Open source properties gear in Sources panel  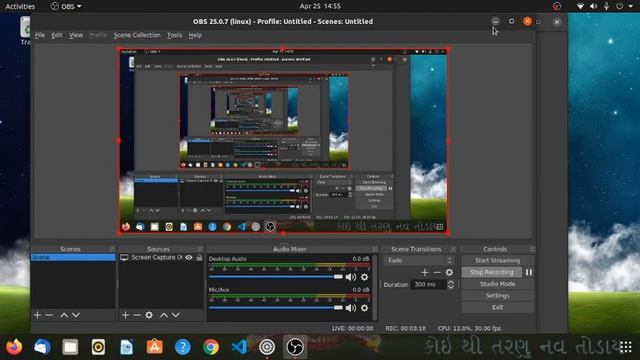tap(149, 315)
